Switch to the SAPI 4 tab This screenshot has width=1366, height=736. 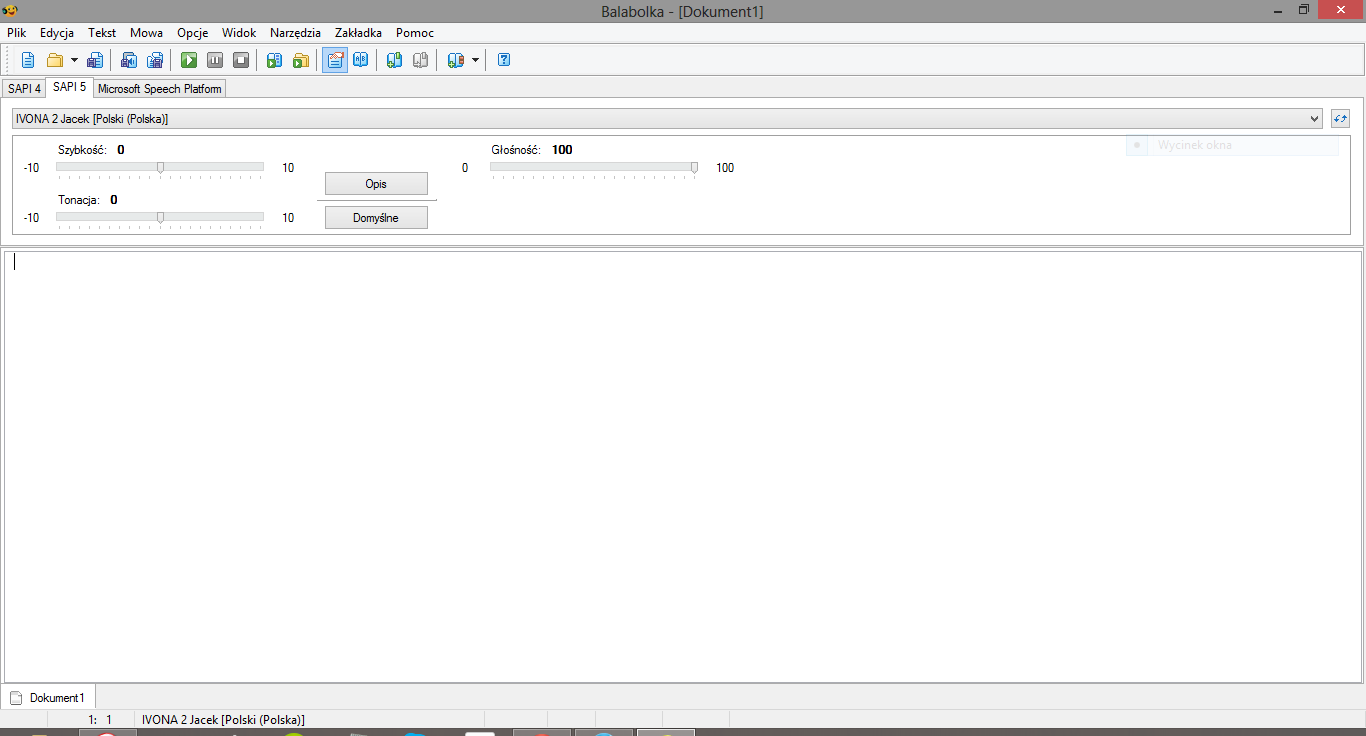click(24, 89)
